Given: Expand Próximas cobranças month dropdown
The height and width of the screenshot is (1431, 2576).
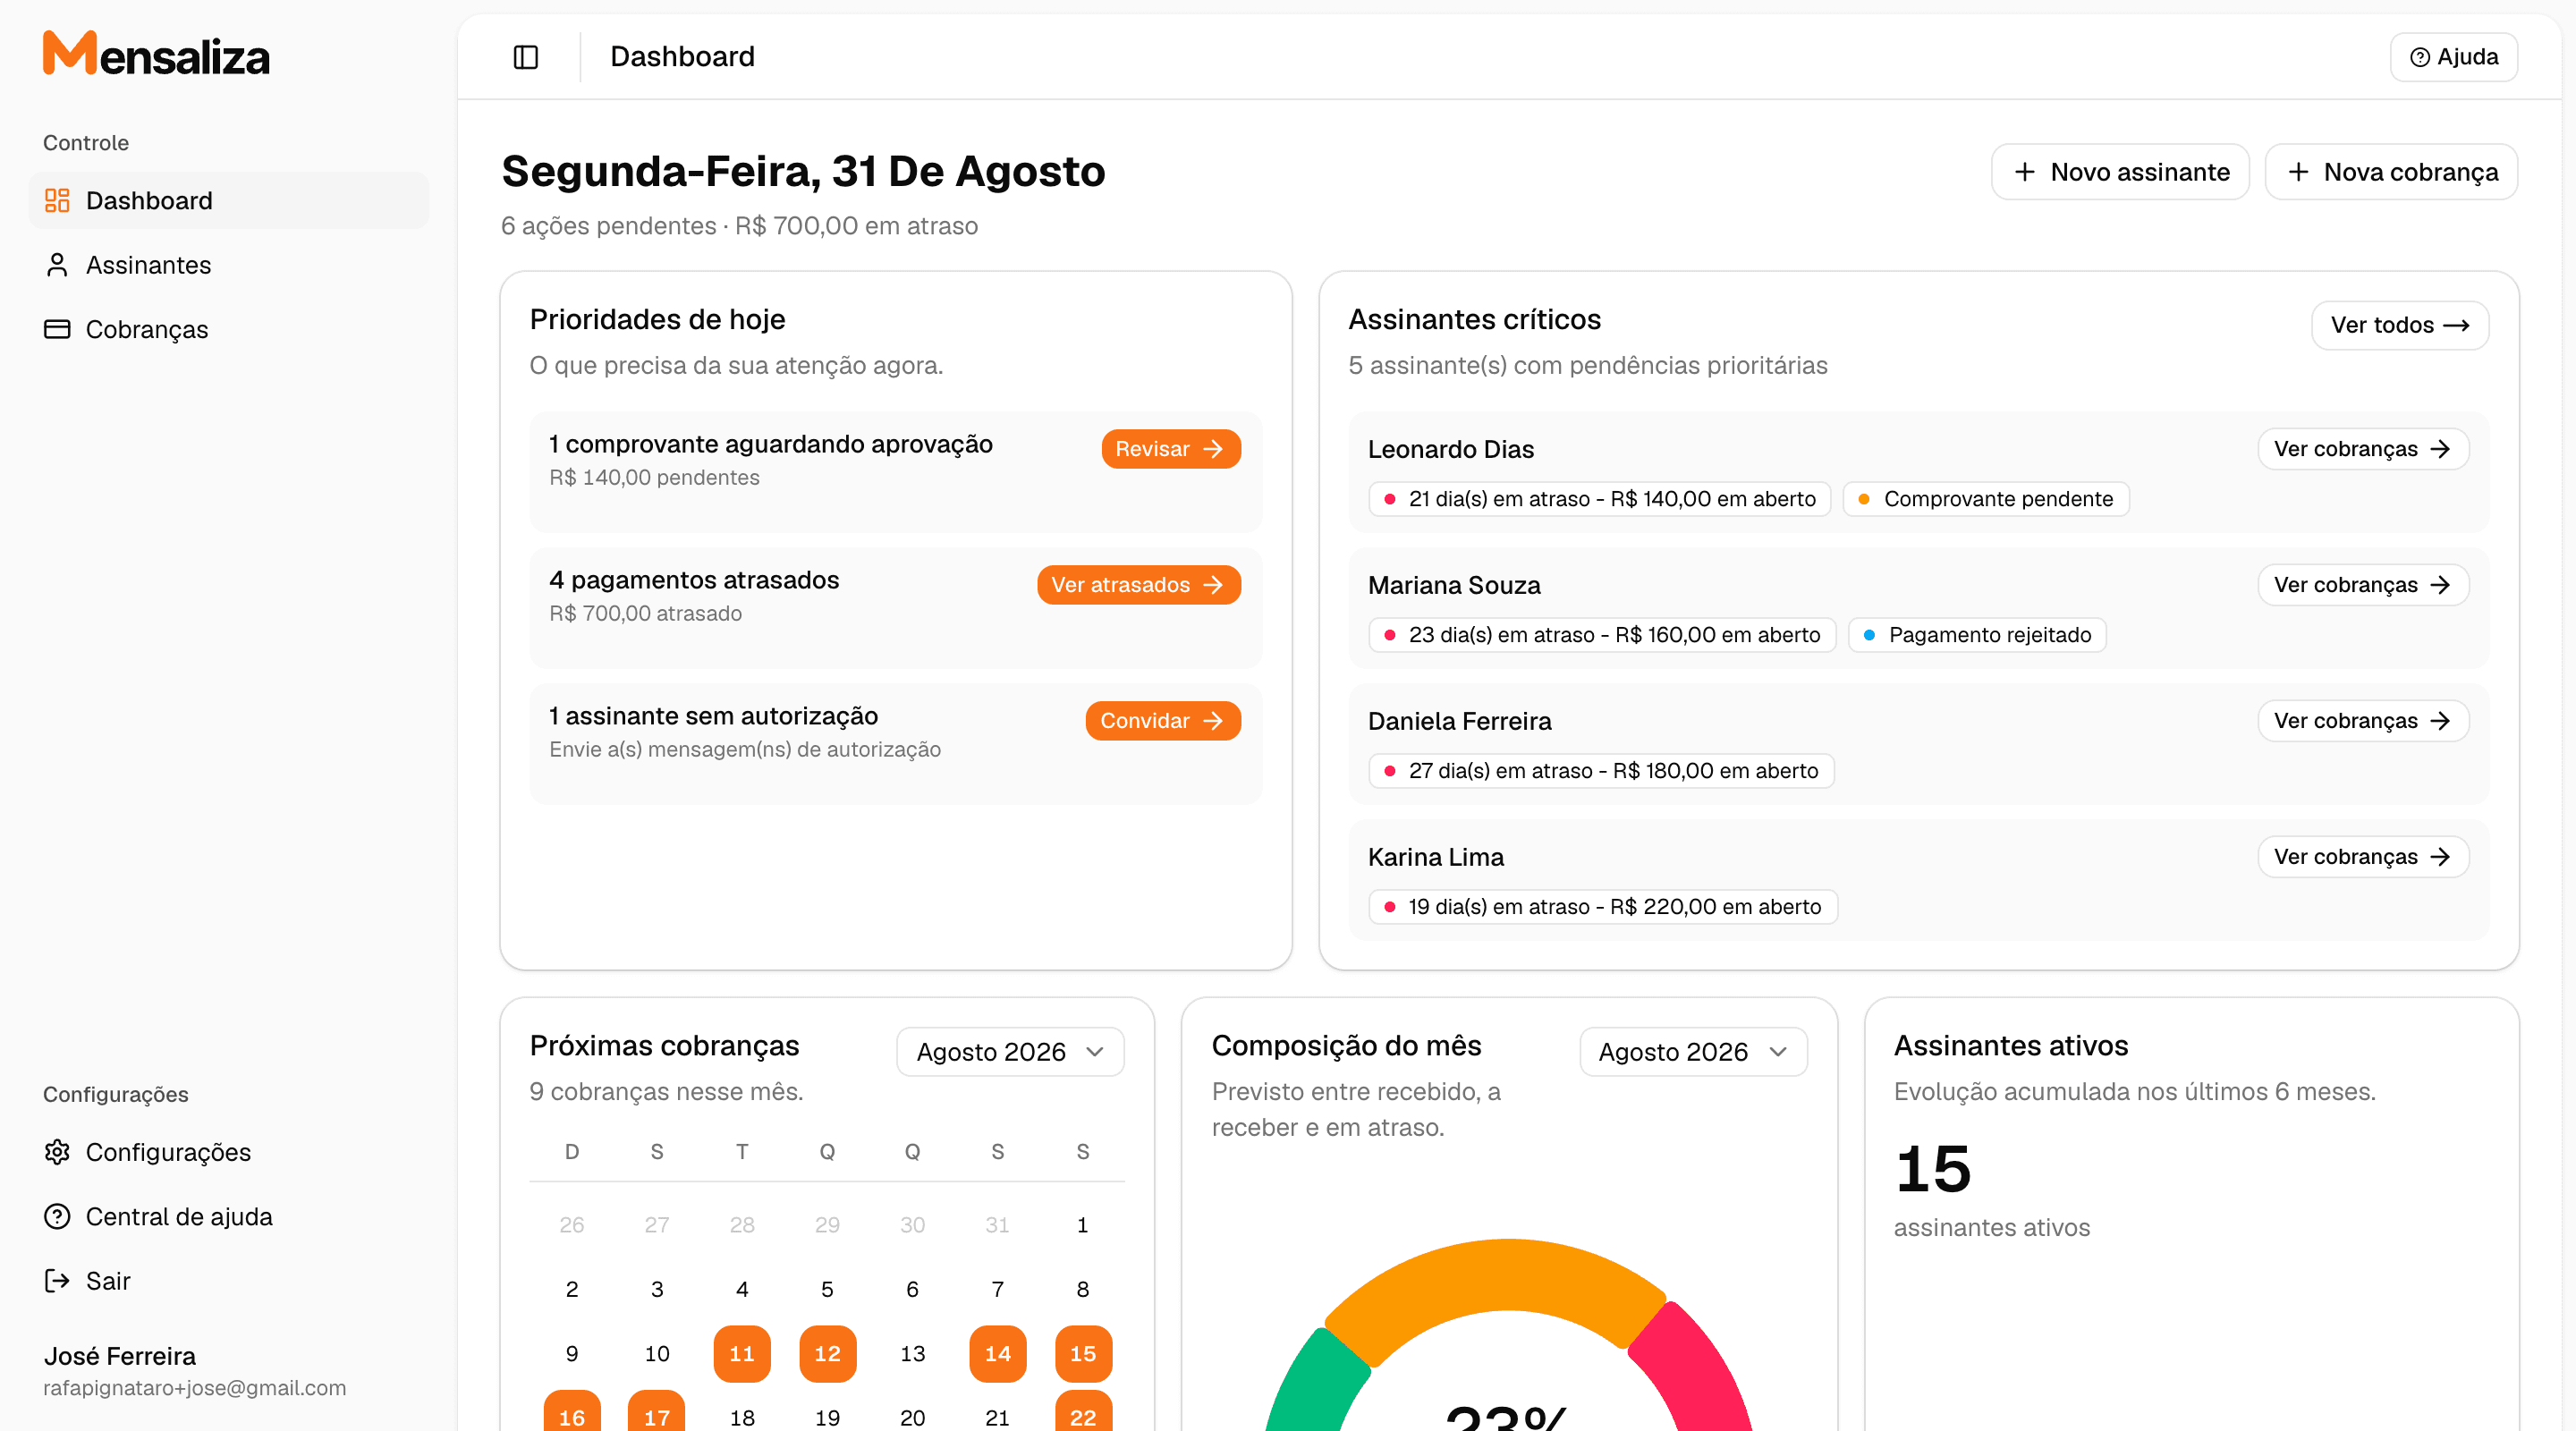Looking at the screenshot, I should point(1010,1052).
